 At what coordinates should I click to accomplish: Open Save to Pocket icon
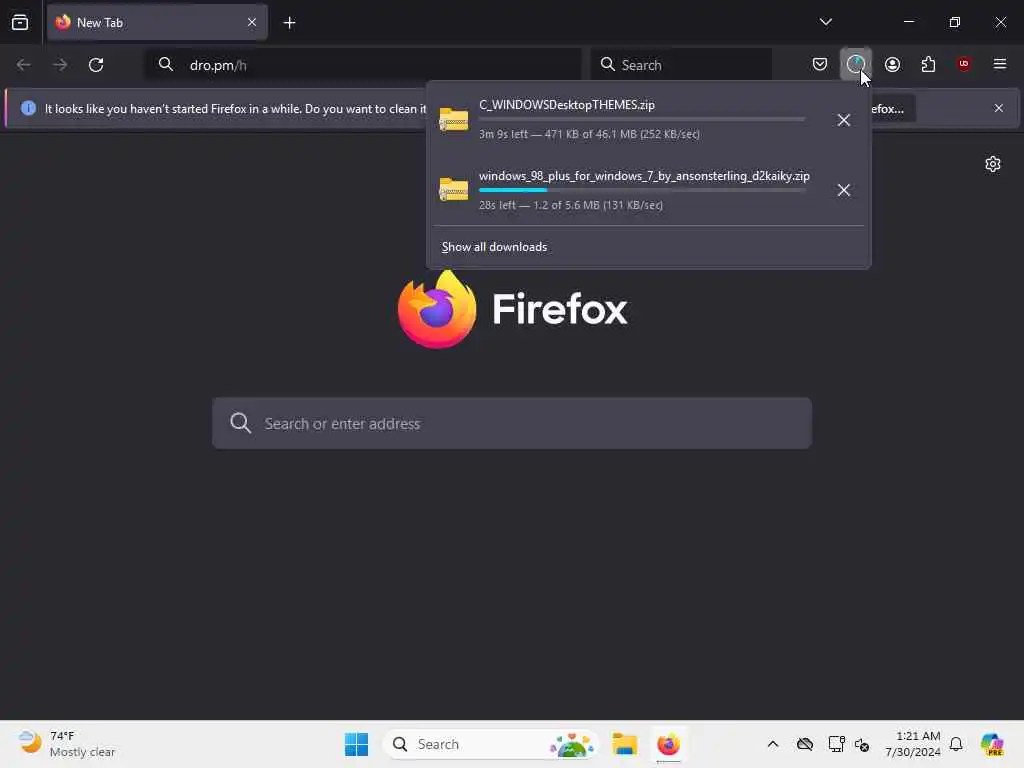(x=820, y=64)
